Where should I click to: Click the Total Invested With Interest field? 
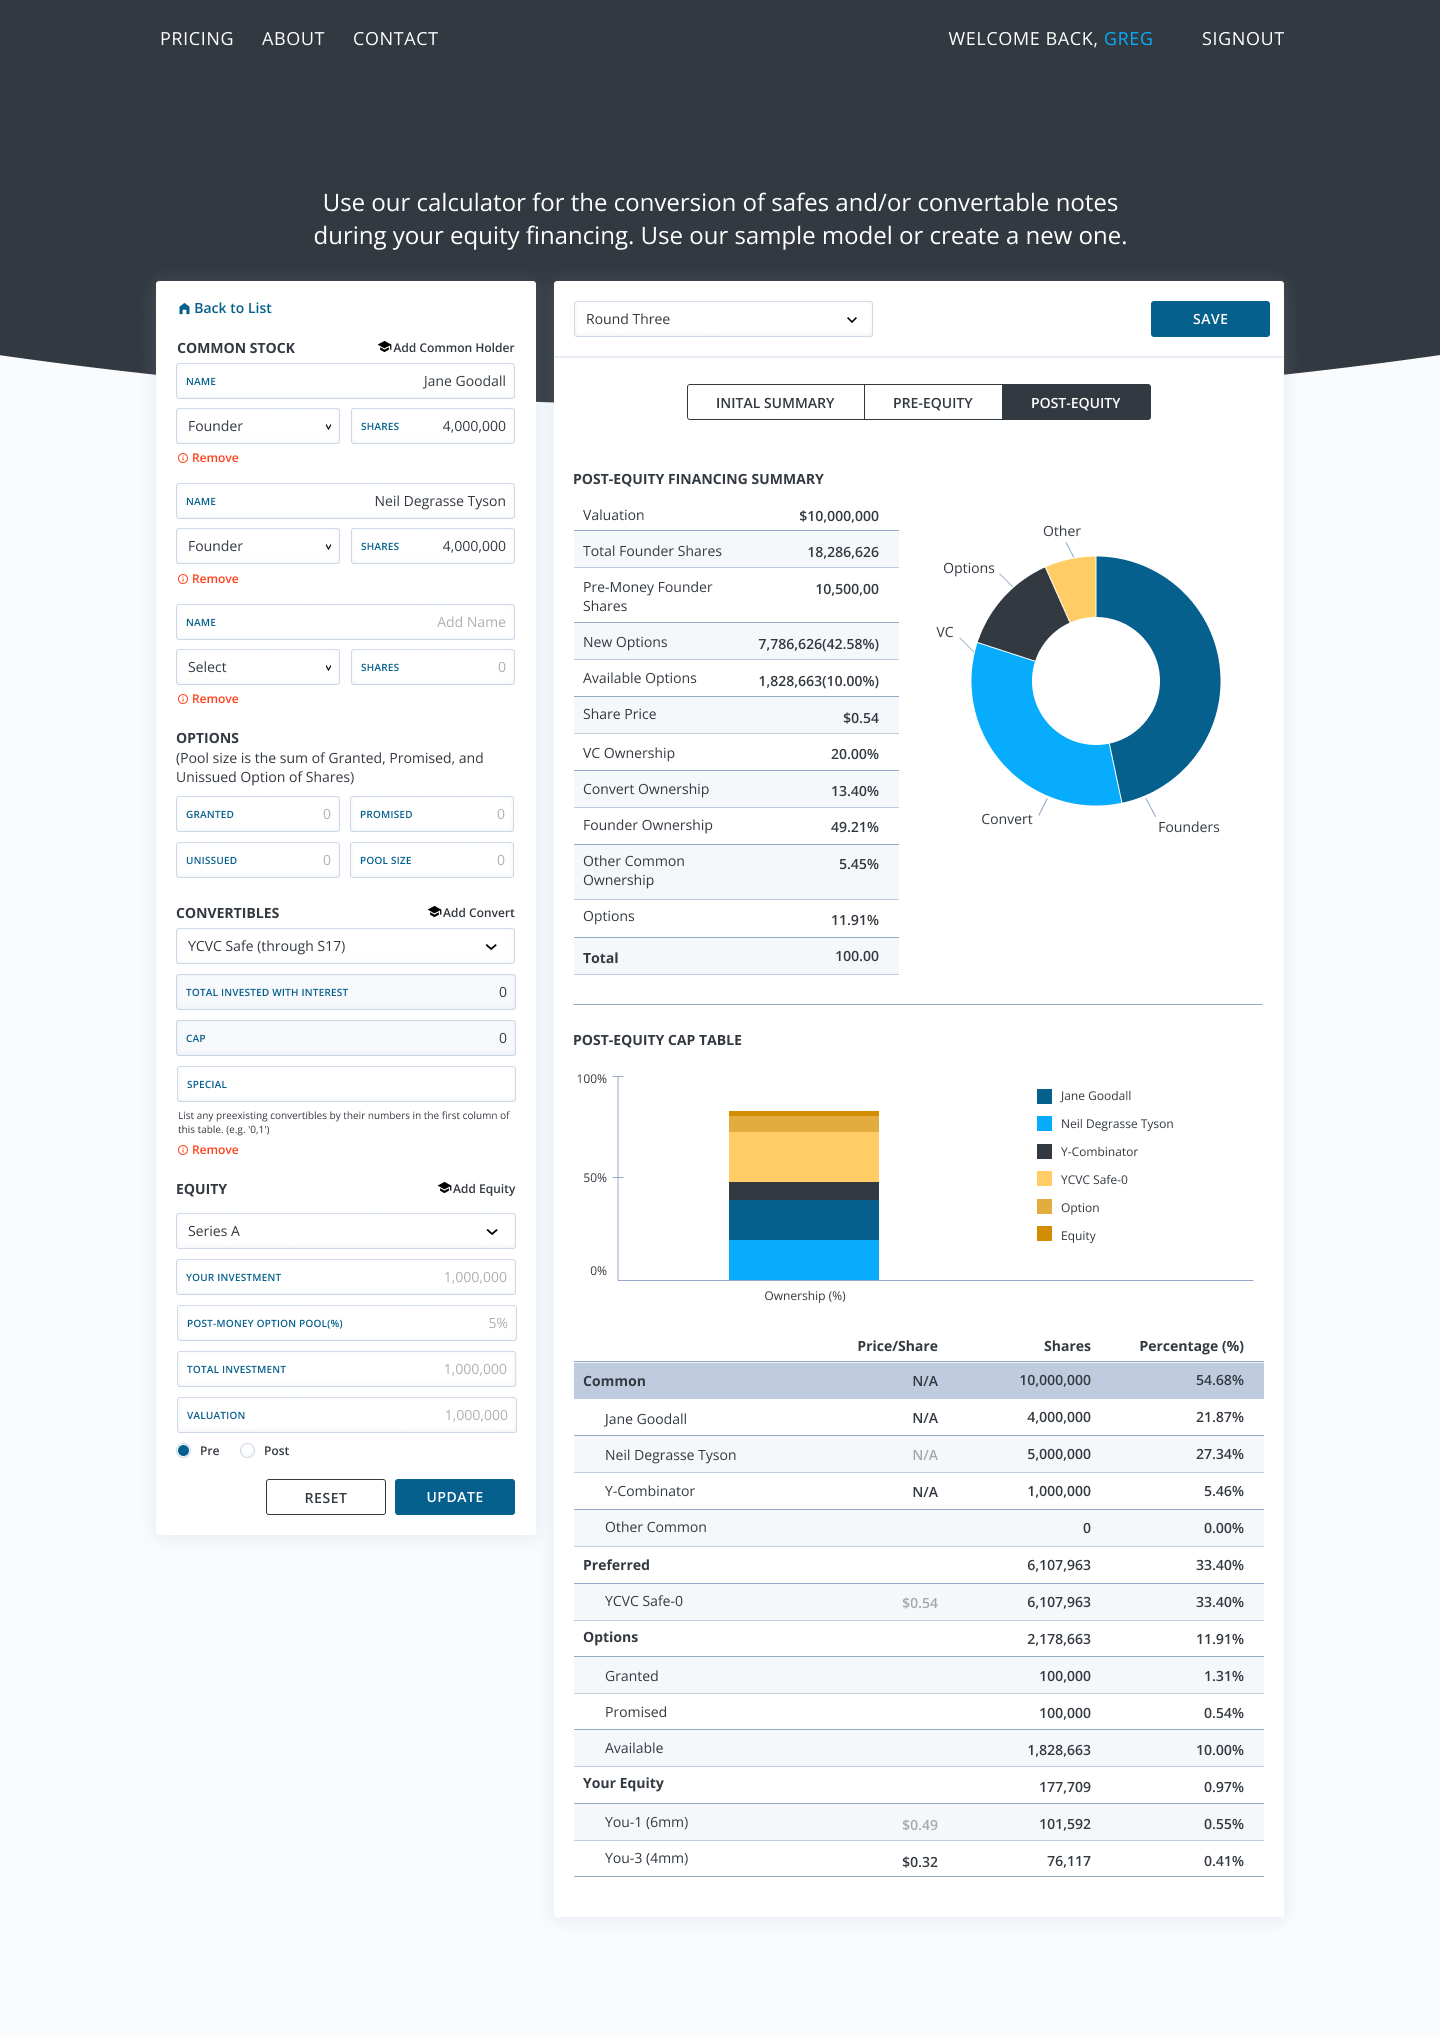tap(345, 992)
